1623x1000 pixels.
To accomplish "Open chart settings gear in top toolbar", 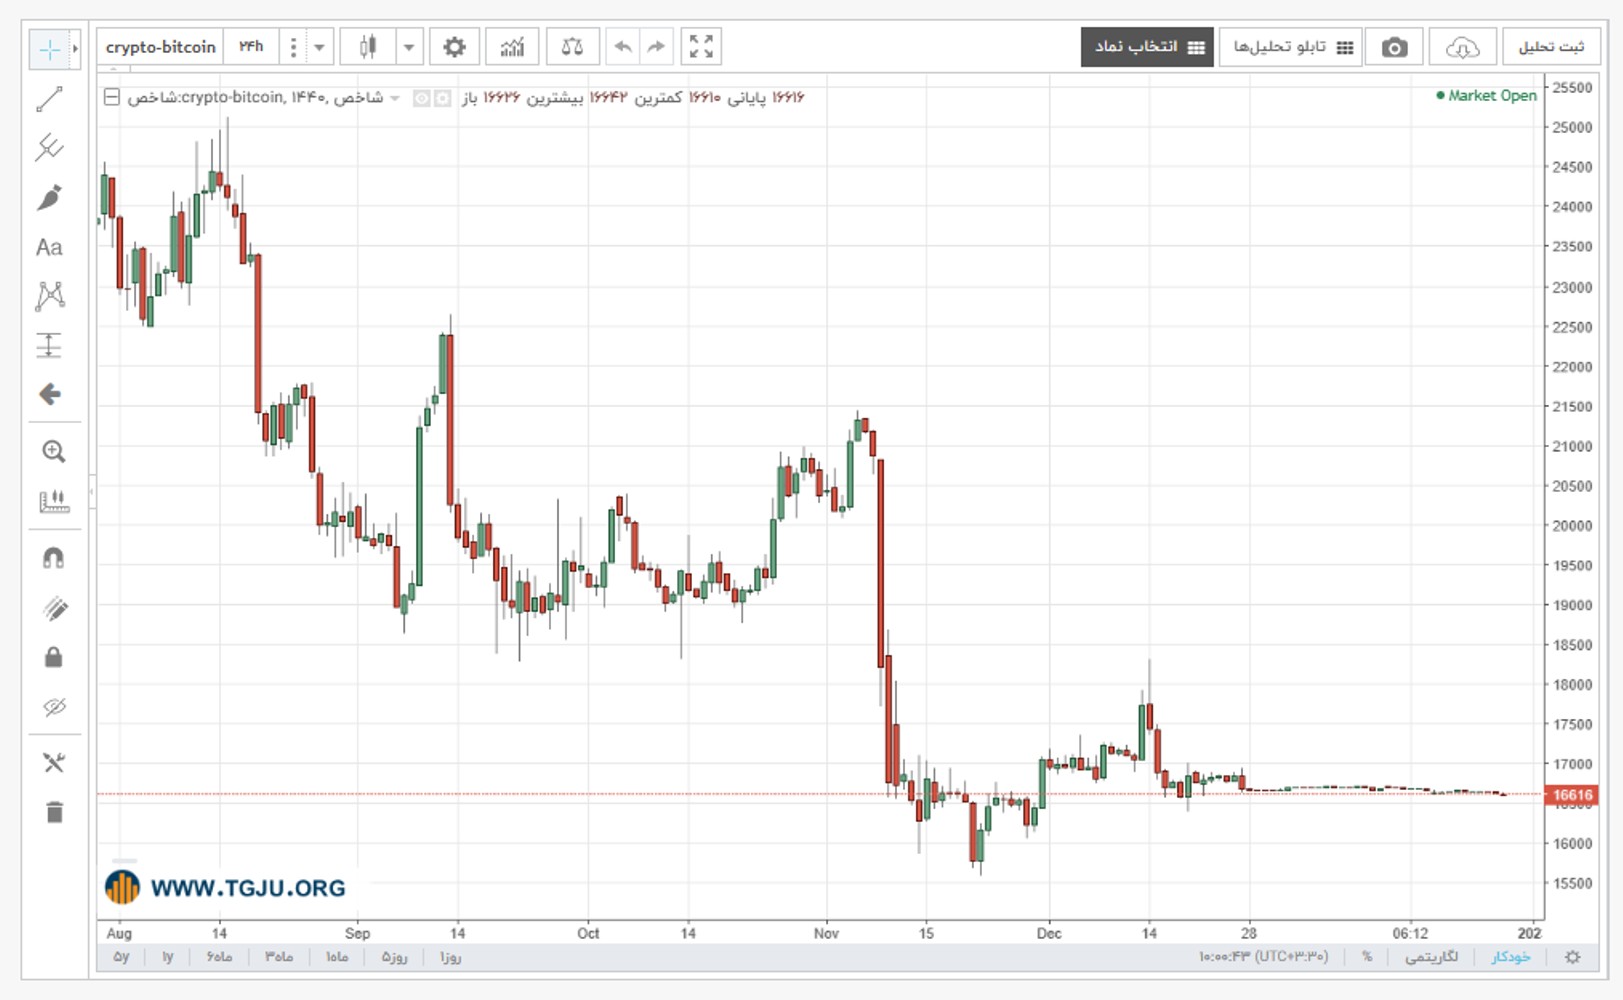I will pyautogui.click(x=454, y=47).
